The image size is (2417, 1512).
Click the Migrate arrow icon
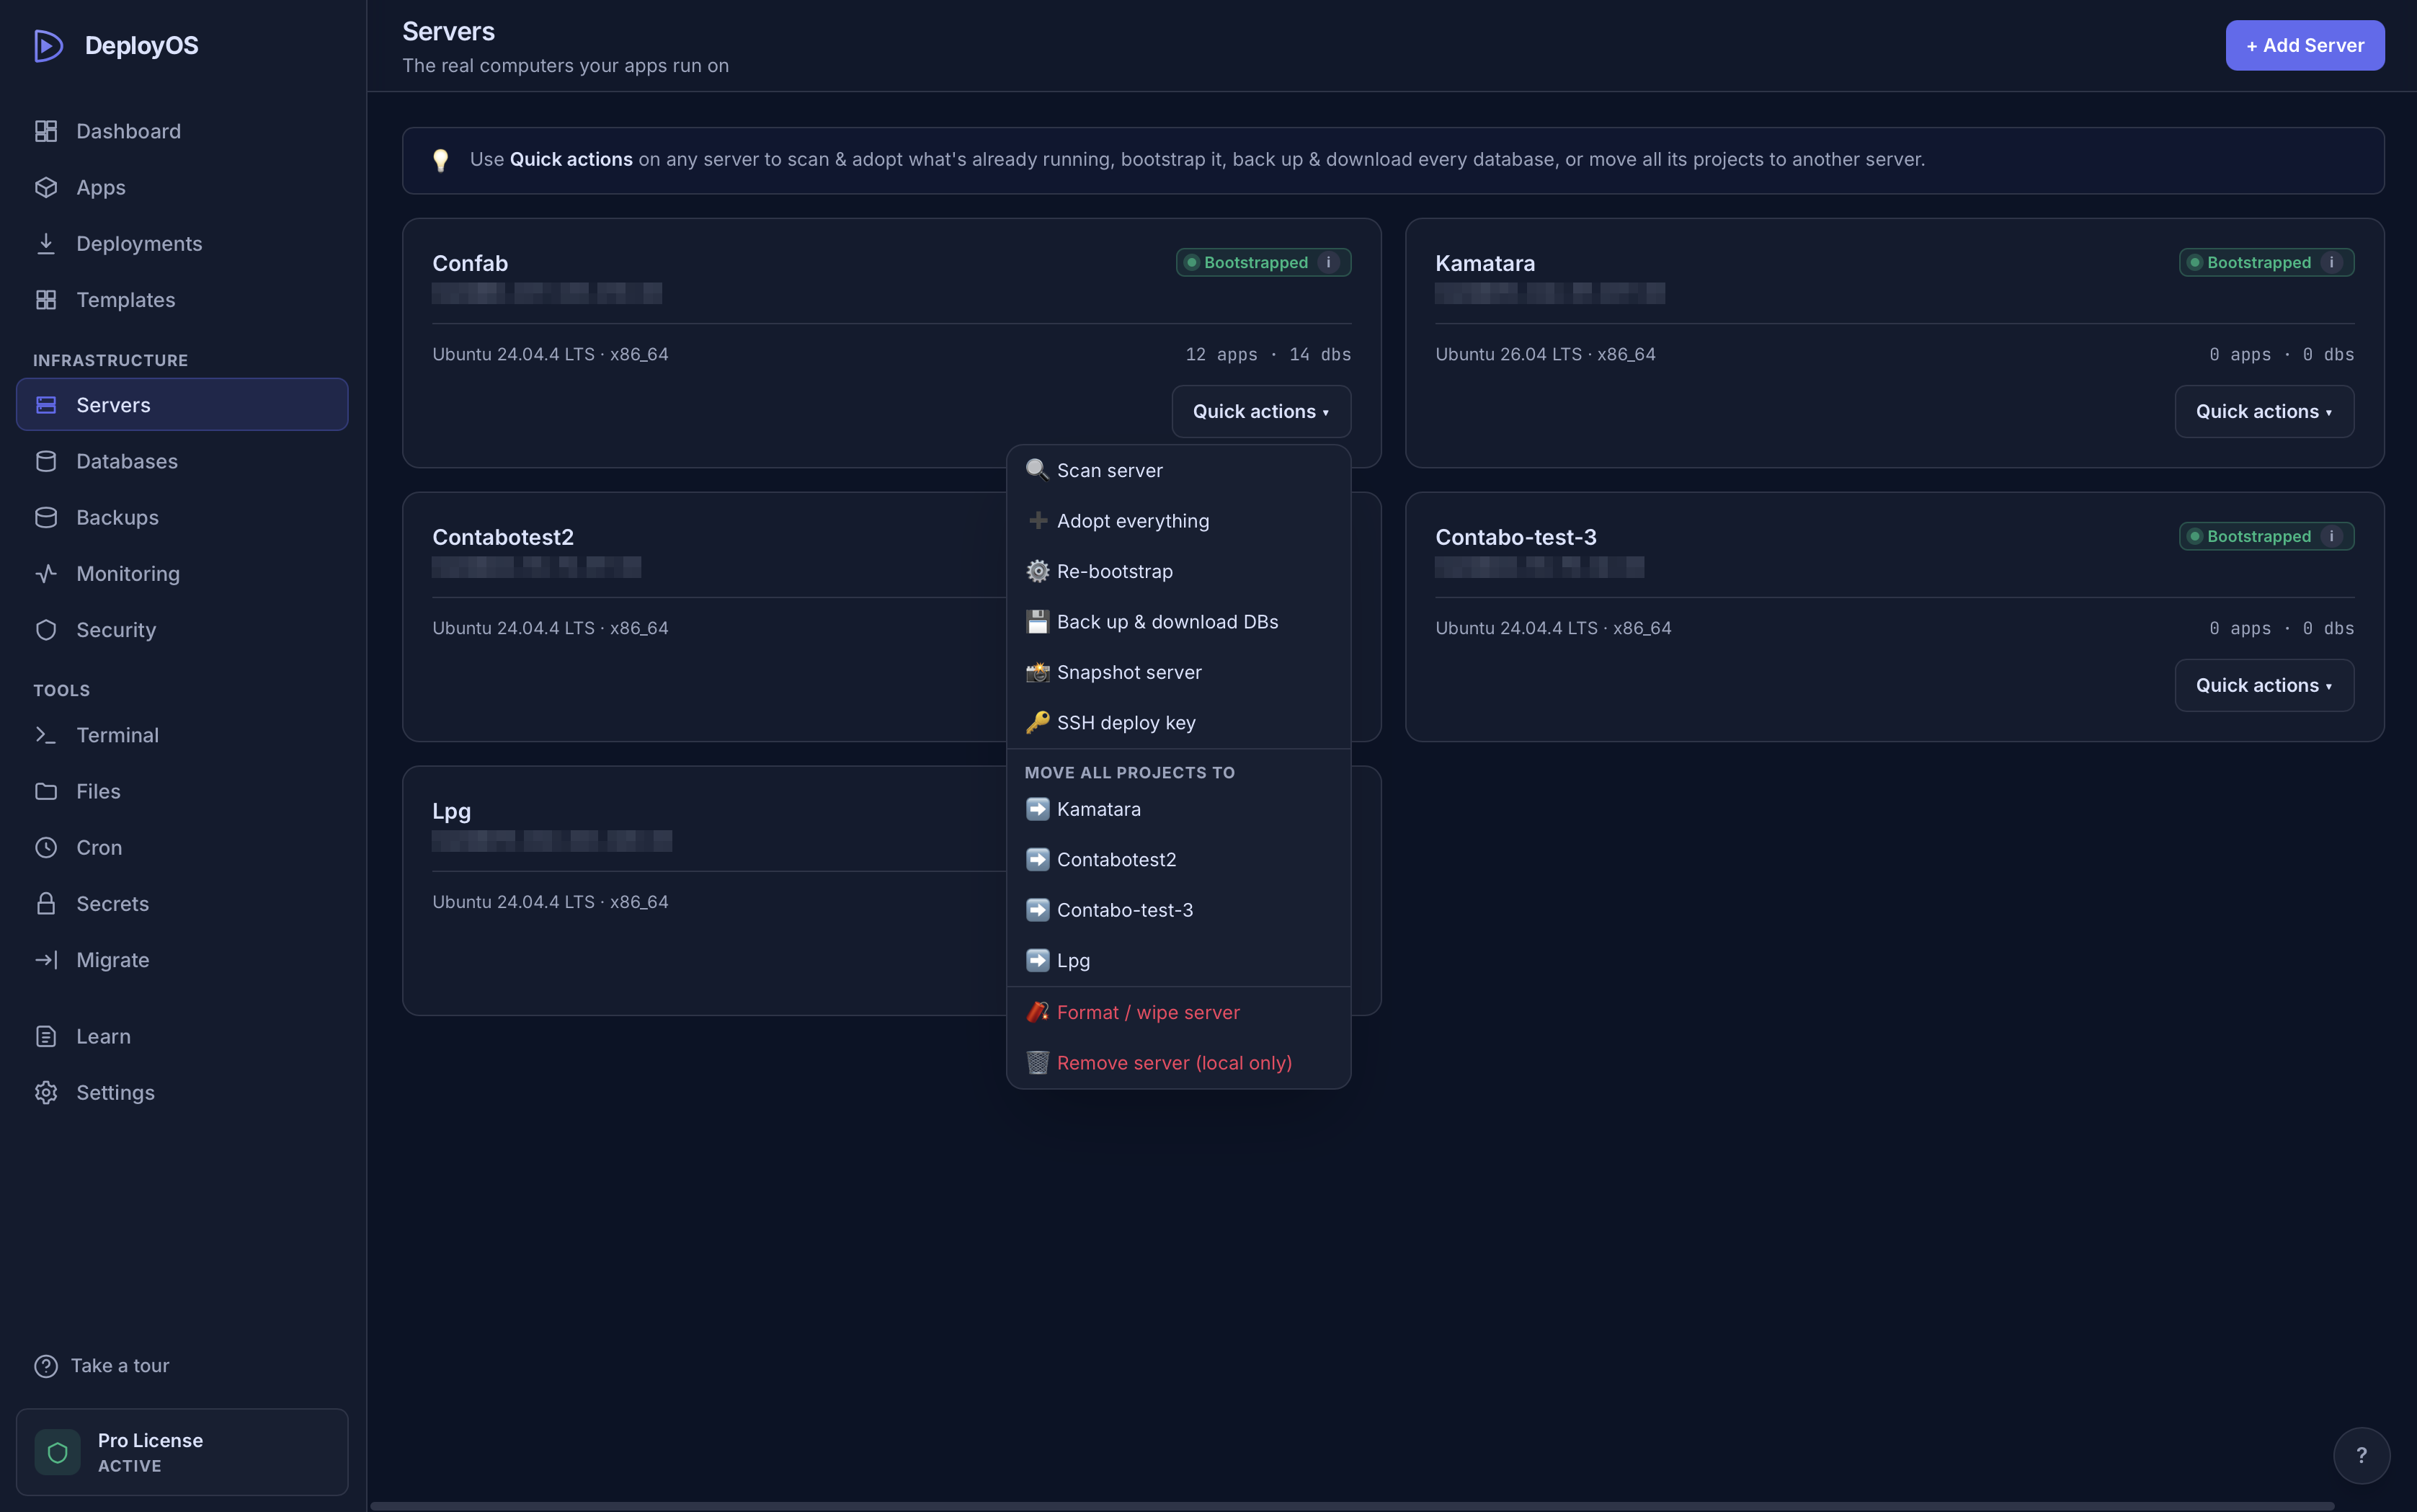click(46, 959)
